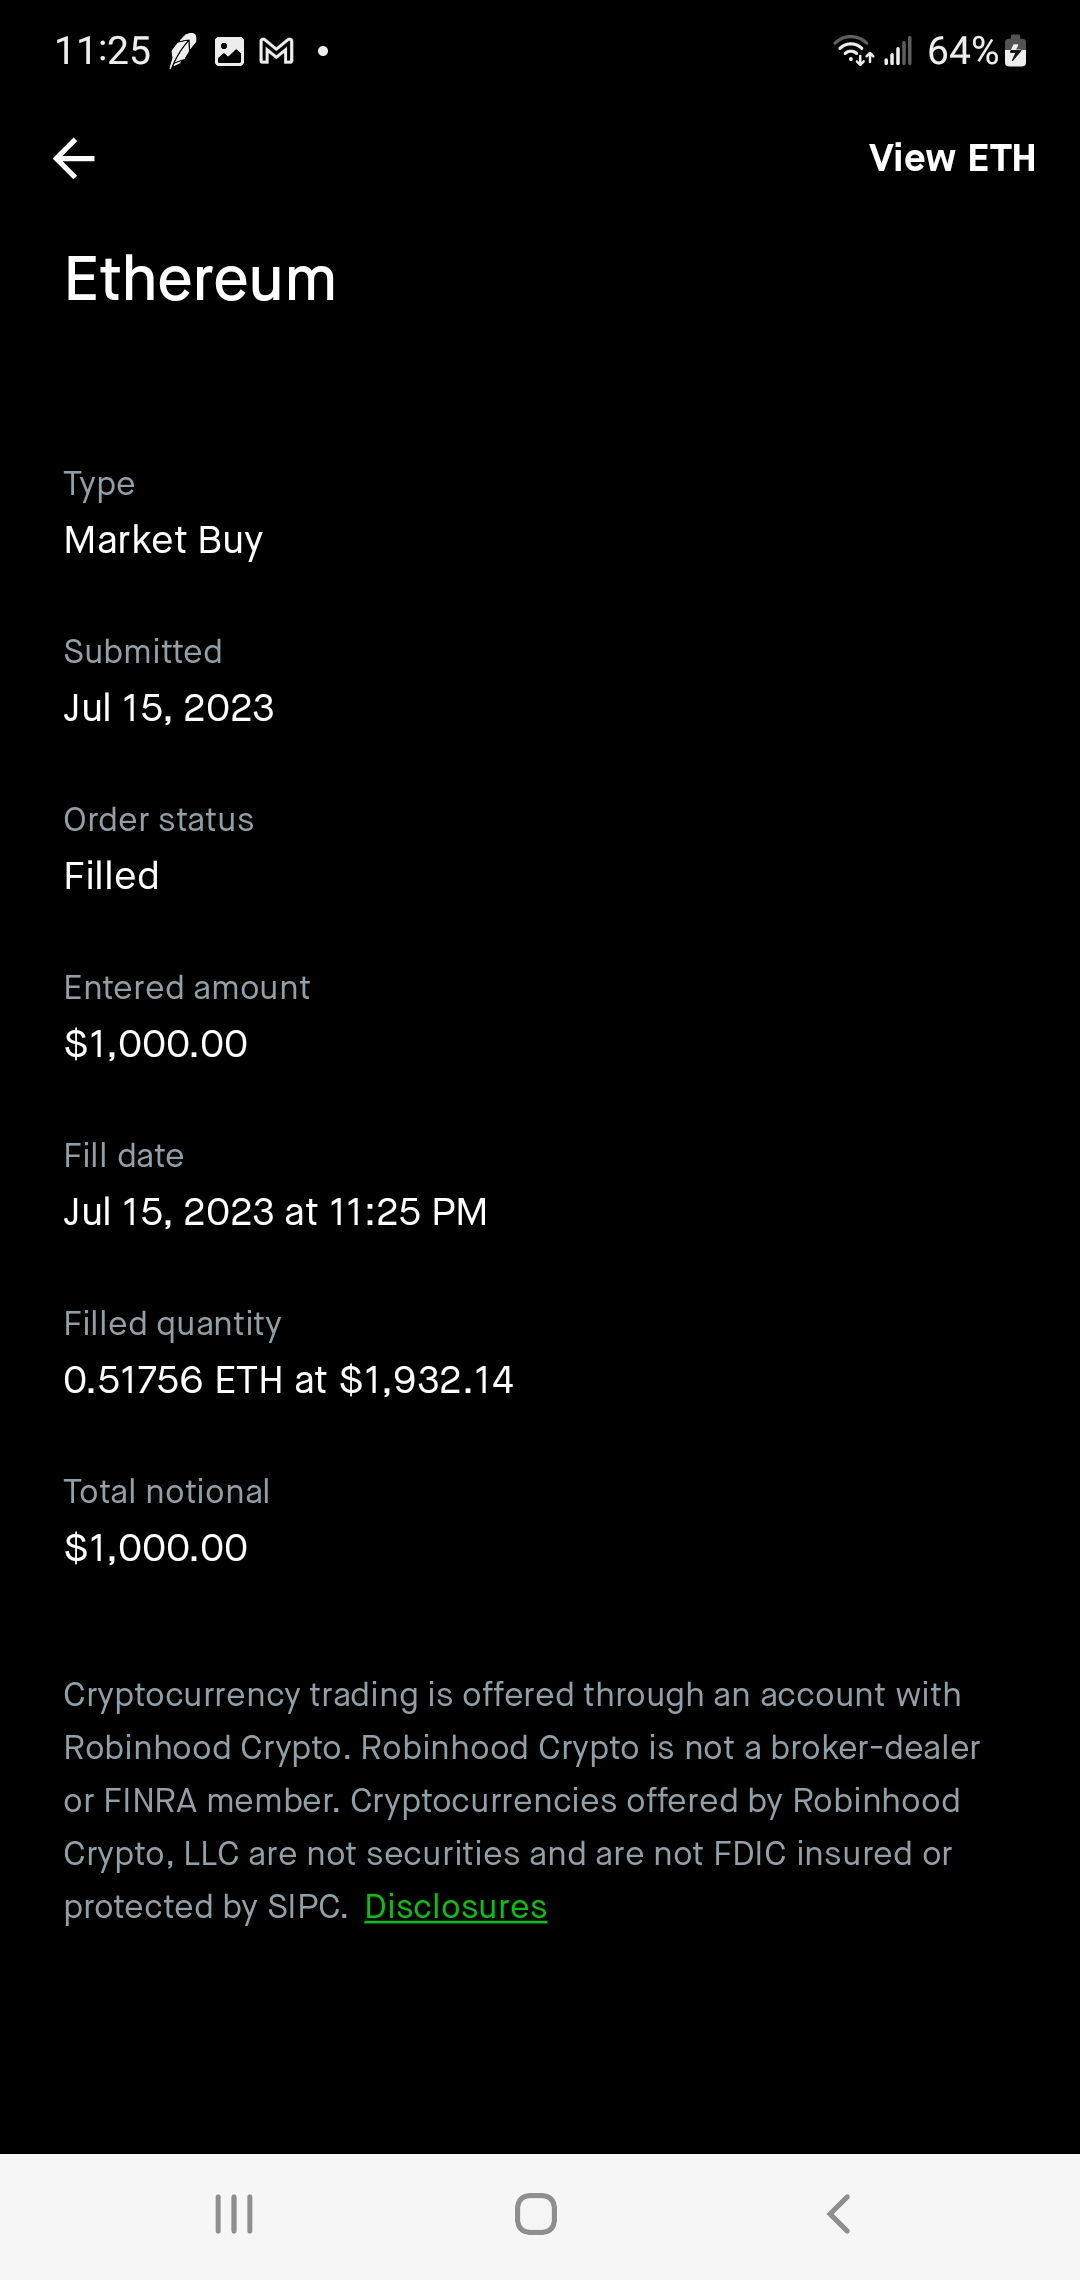Open the Disclosures link
Viewport: 1080px width, 2280px height.
[x=455, y=1907]
